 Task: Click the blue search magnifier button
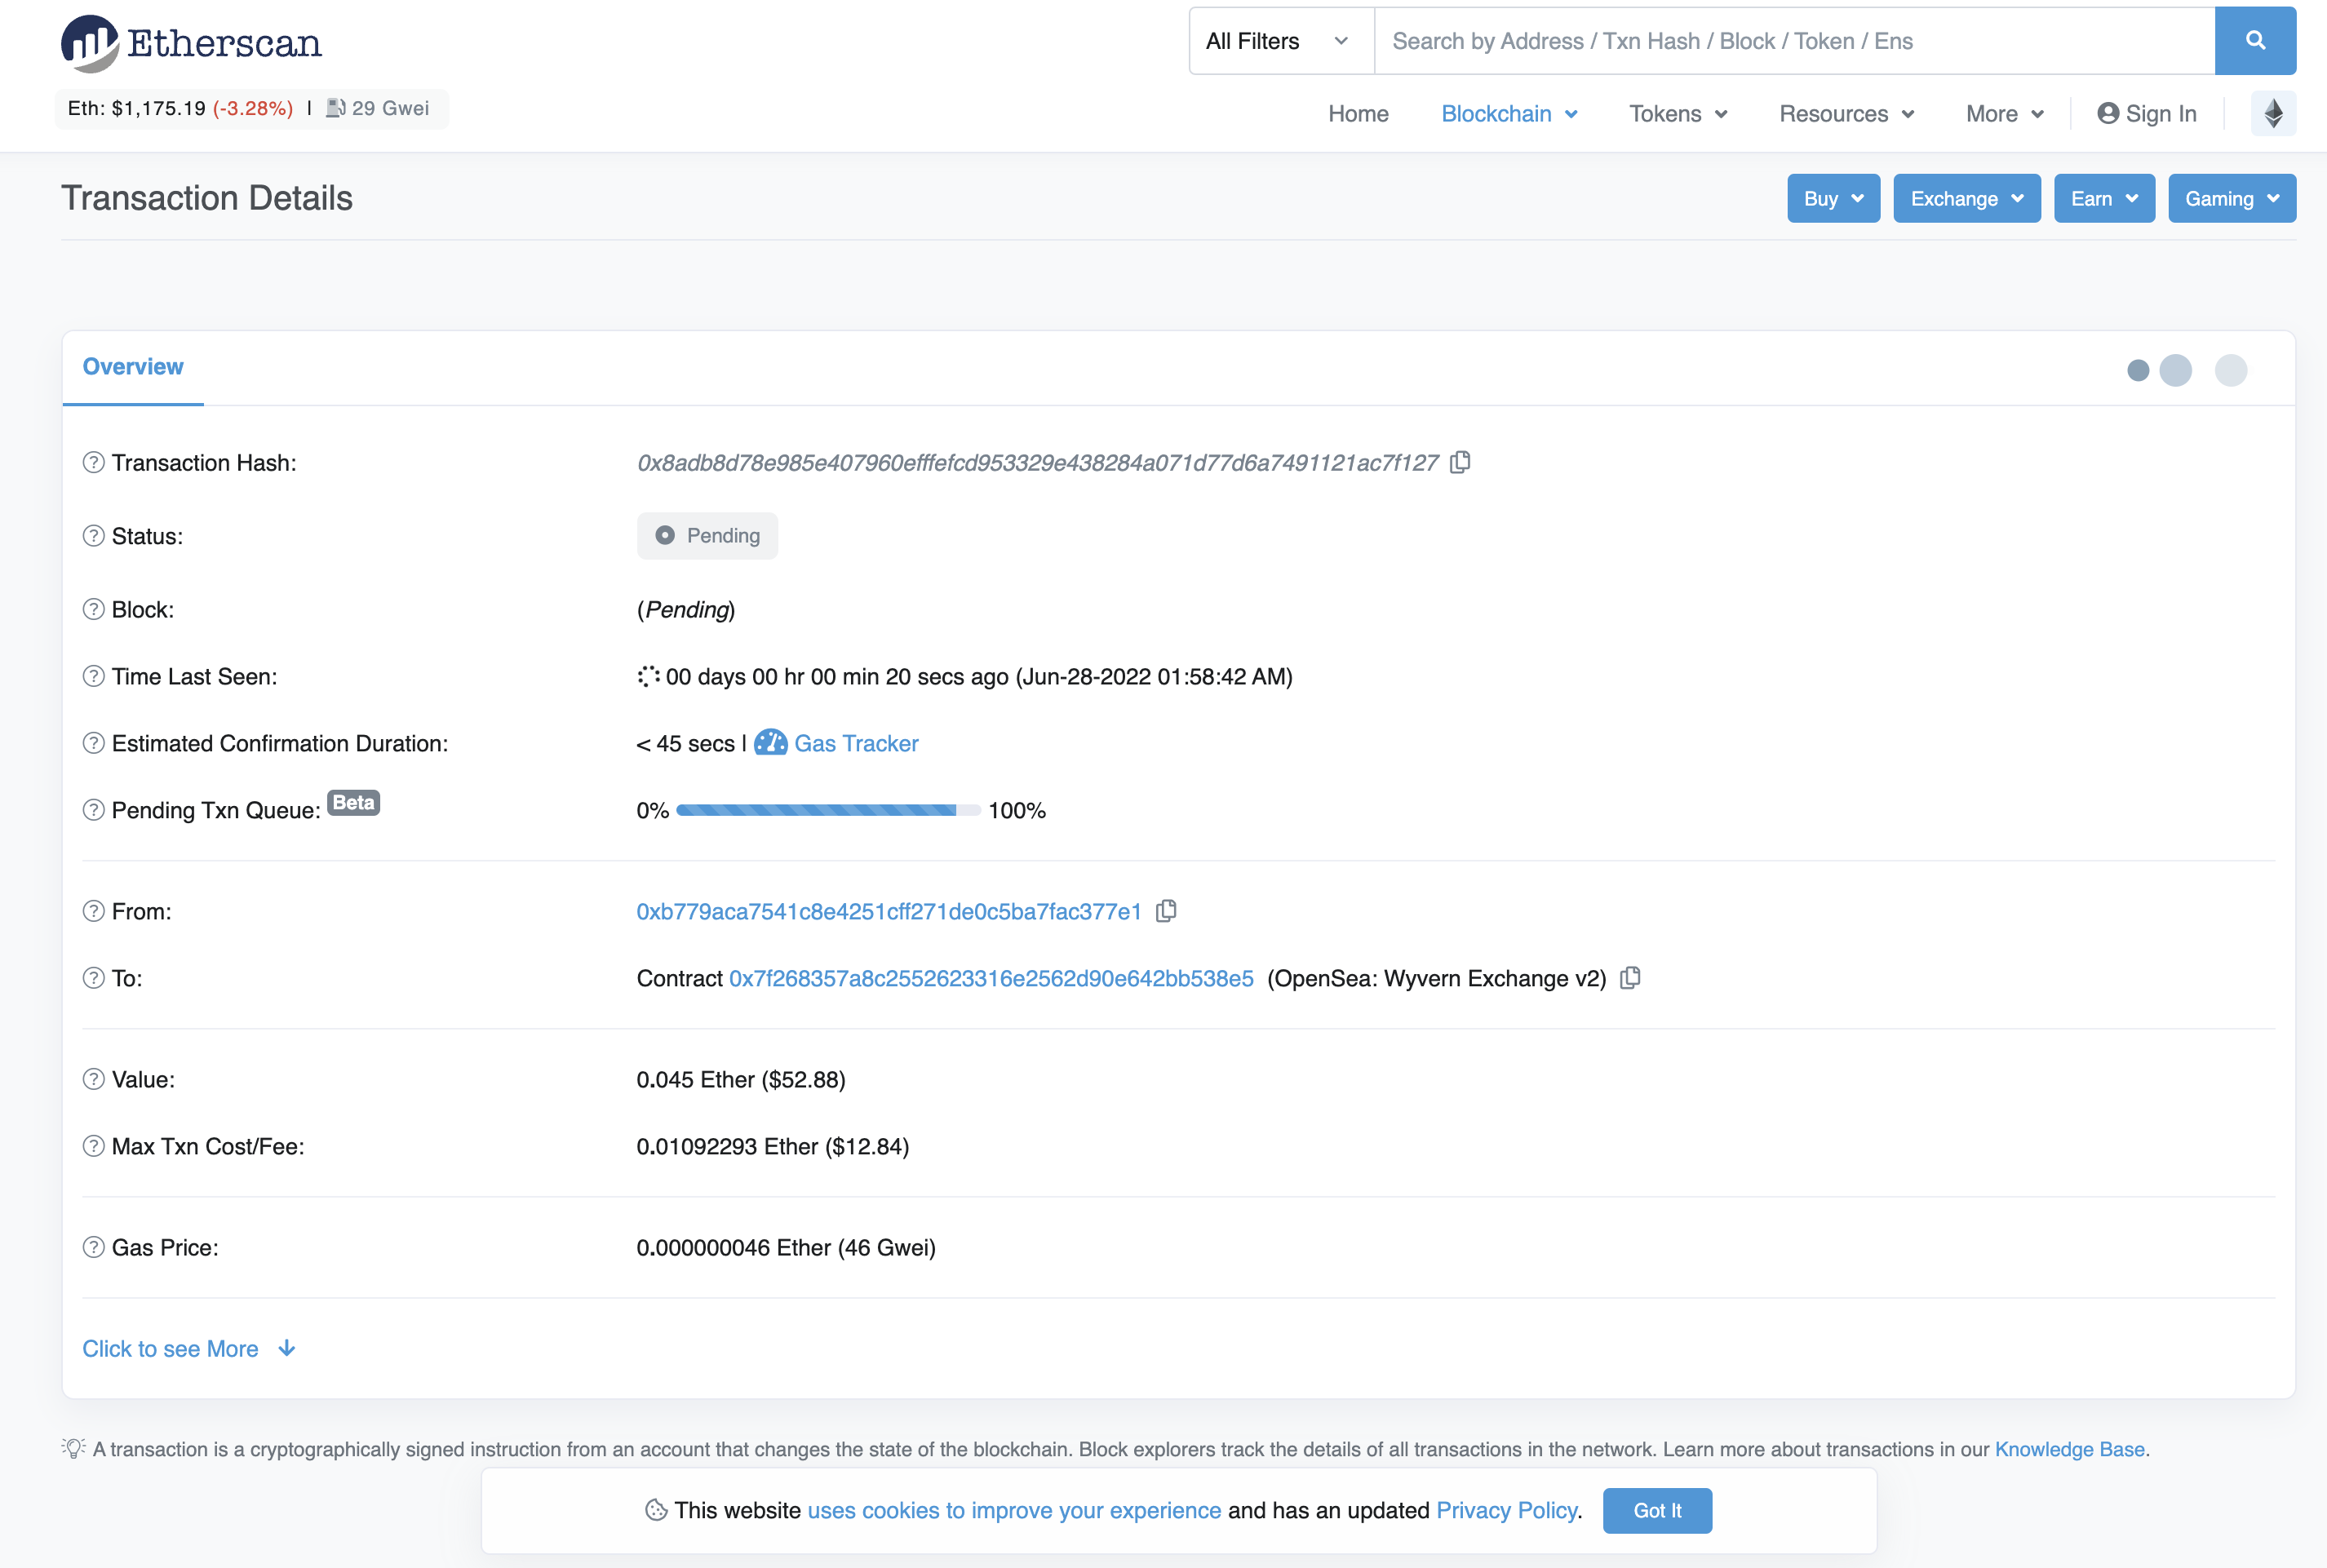(2254, 41)
